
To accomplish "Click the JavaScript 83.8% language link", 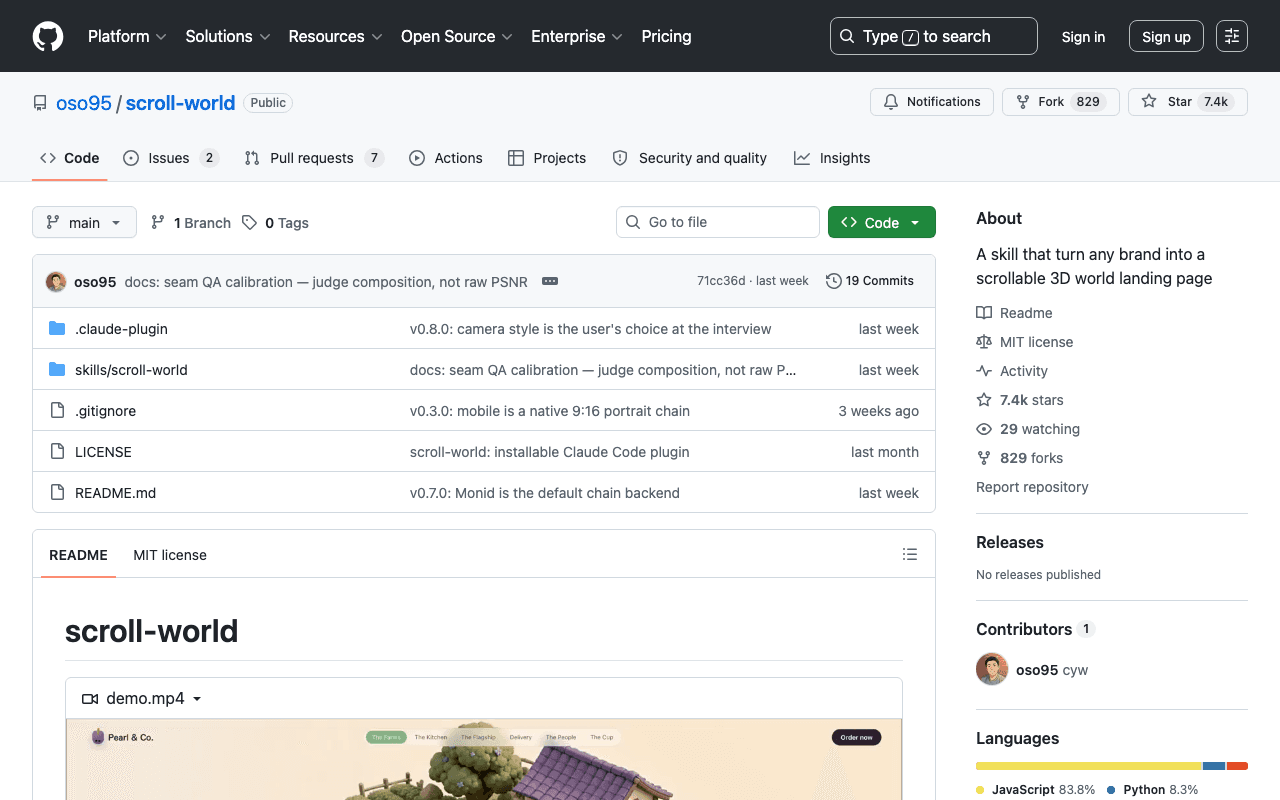I will pyautogui.click(x=1036, y=790).
